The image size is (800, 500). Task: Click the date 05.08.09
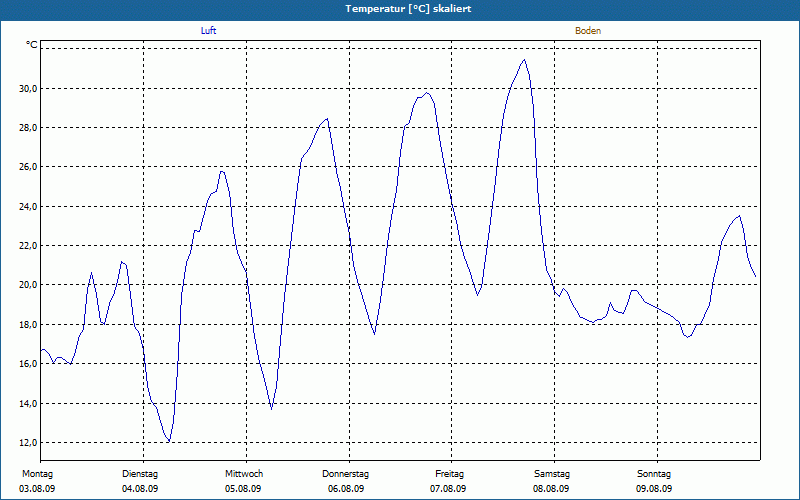point(243,489)
